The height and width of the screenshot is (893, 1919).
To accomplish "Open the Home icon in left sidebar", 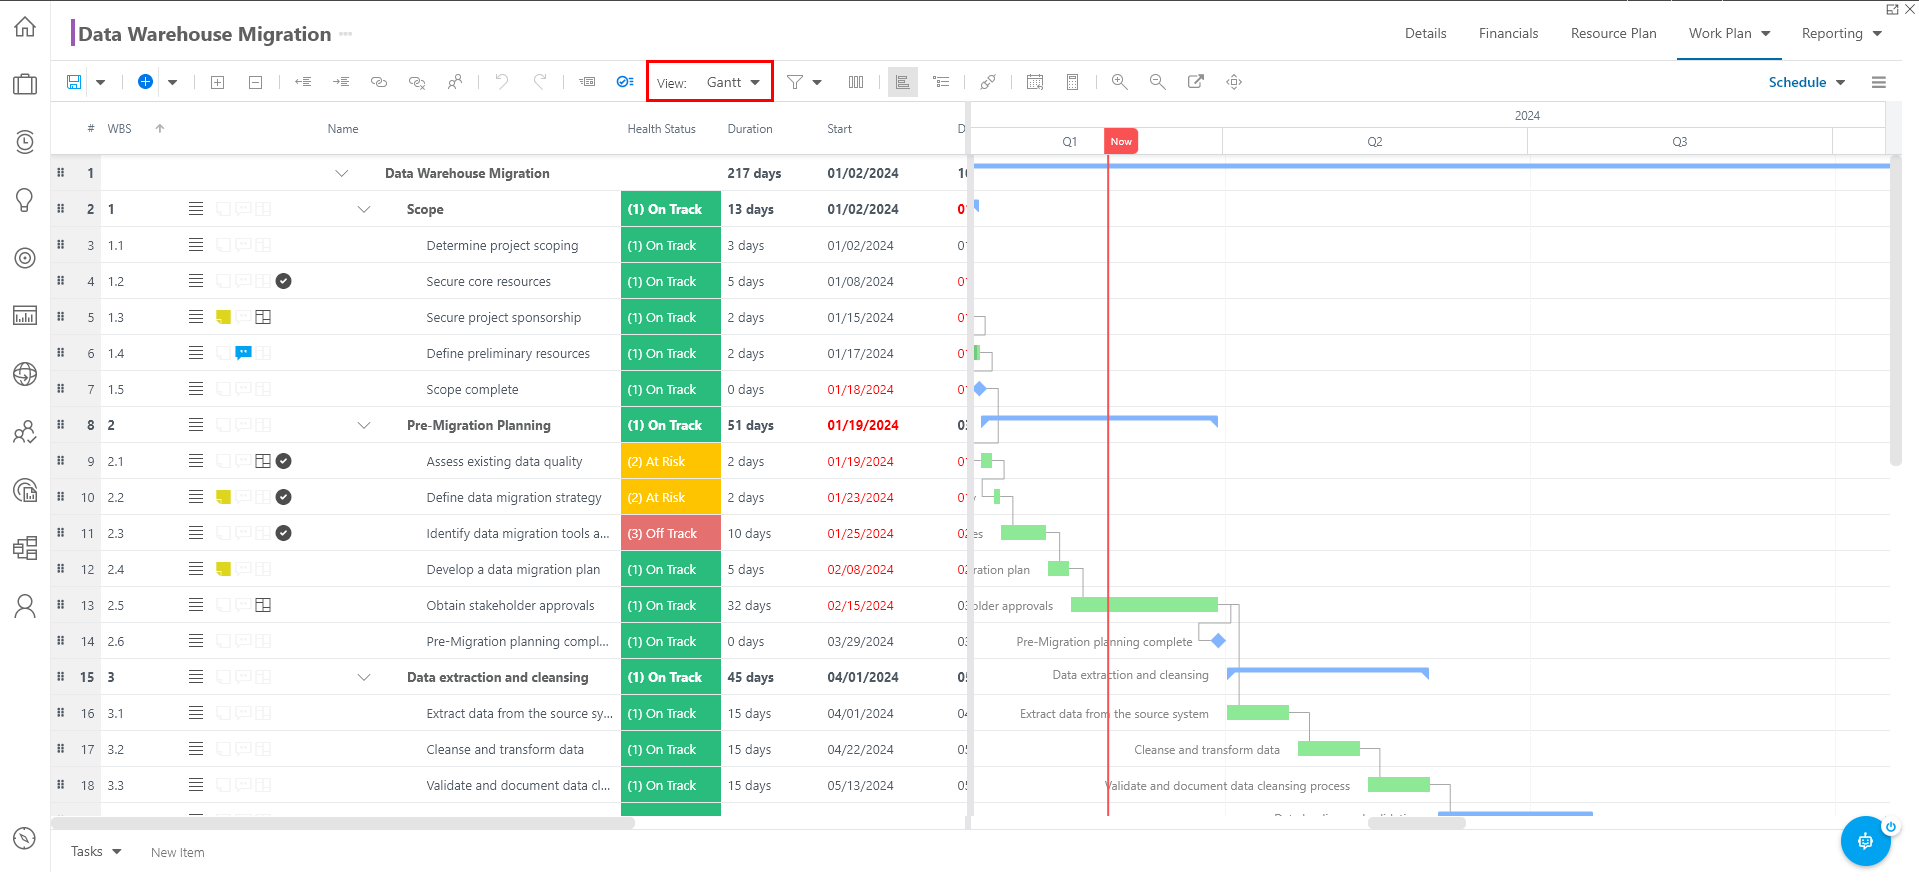I will coord(25,27).
